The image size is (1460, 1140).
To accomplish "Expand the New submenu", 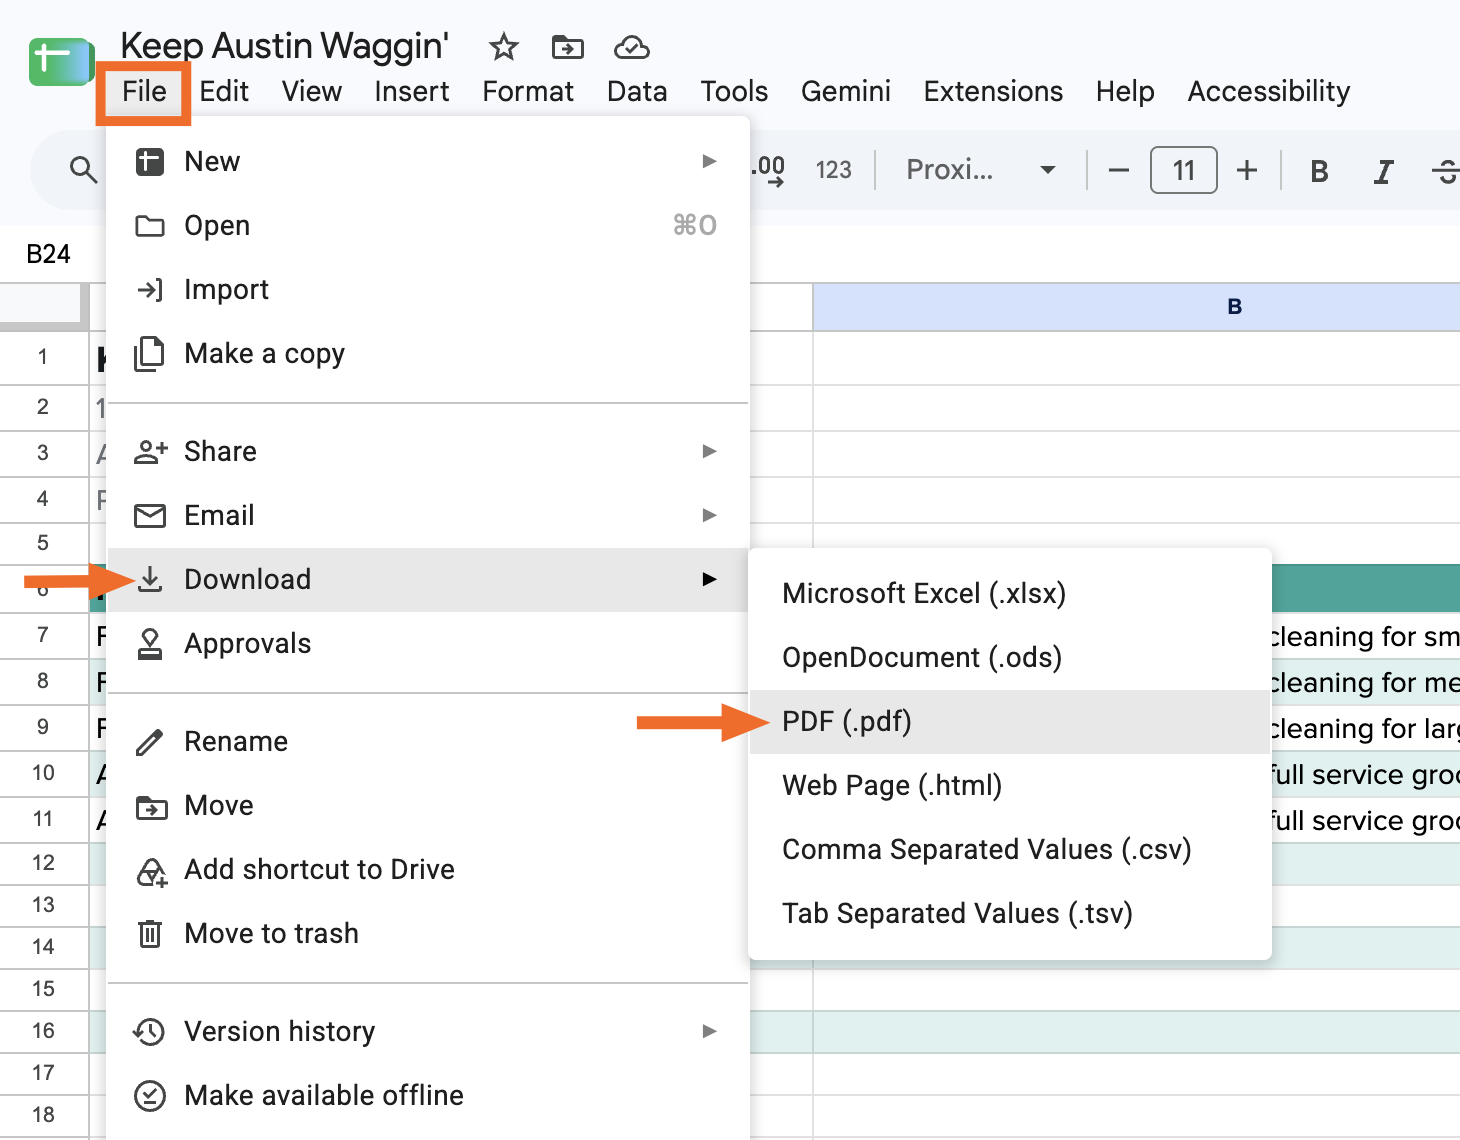I will [x=428, y=162].
